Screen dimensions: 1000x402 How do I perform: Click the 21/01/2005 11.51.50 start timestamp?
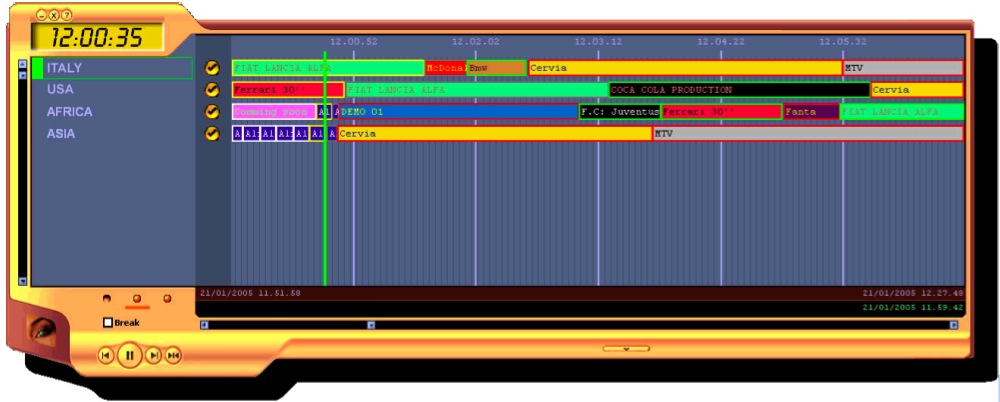click(250, 294)
